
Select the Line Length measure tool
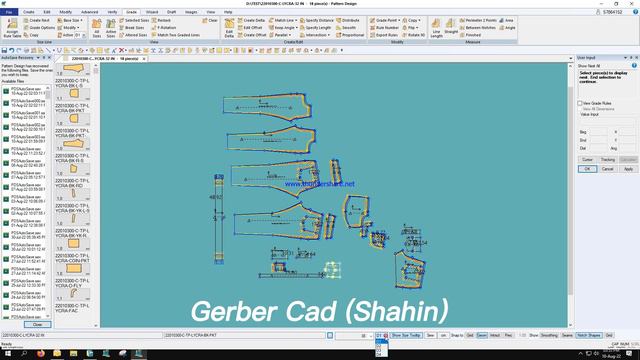[436, 28]
